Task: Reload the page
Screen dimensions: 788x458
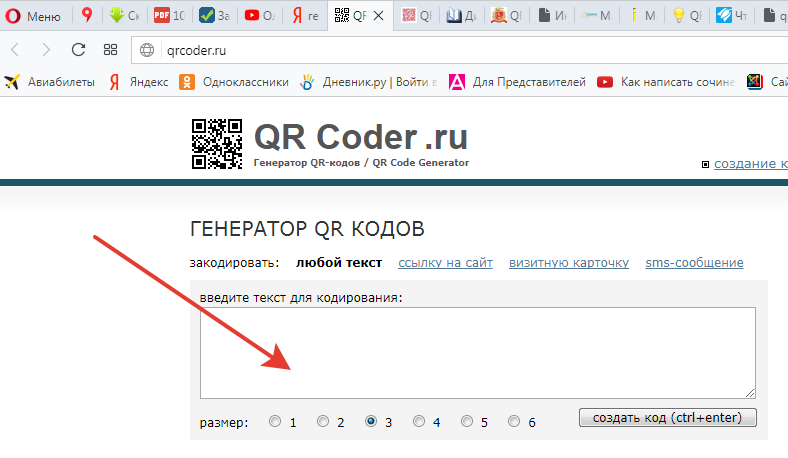Action: click(78, 49)
